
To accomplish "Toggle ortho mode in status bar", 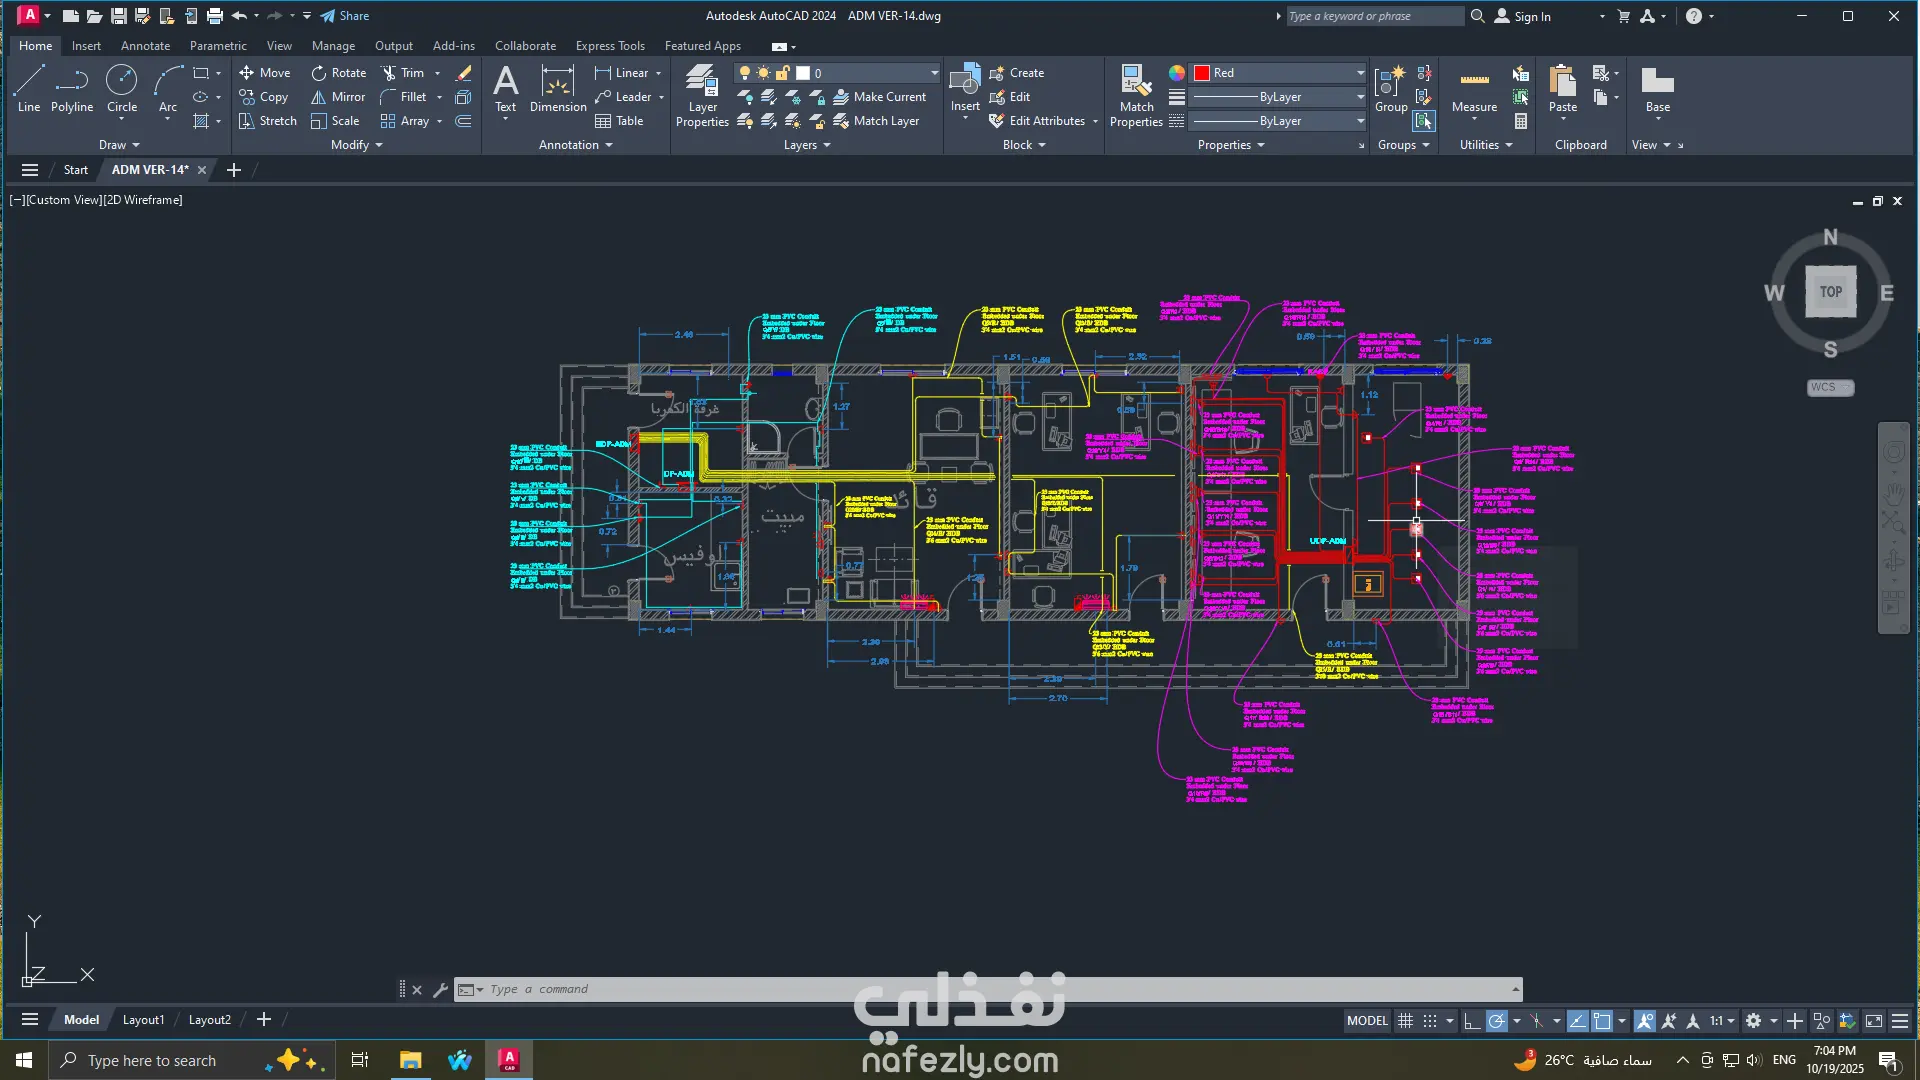I will coord(1471,1021).
